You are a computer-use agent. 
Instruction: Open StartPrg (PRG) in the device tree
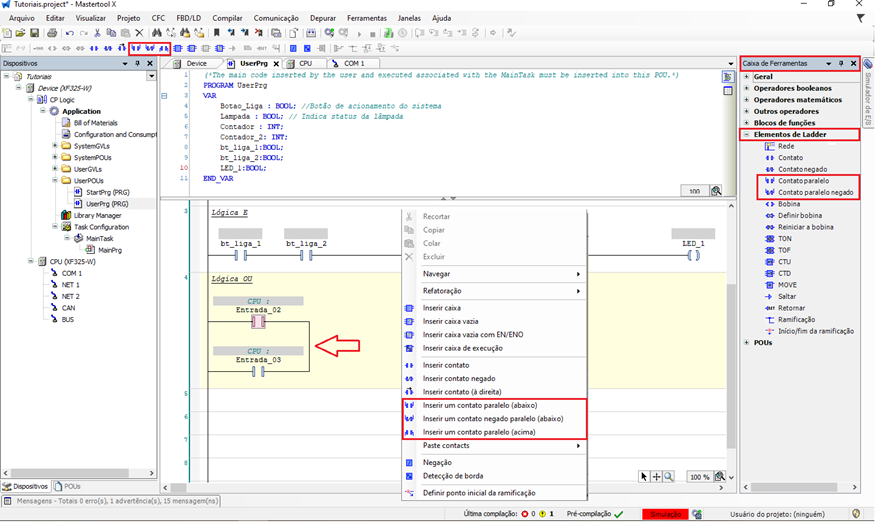pyautogui.click(x=107, y=192)
